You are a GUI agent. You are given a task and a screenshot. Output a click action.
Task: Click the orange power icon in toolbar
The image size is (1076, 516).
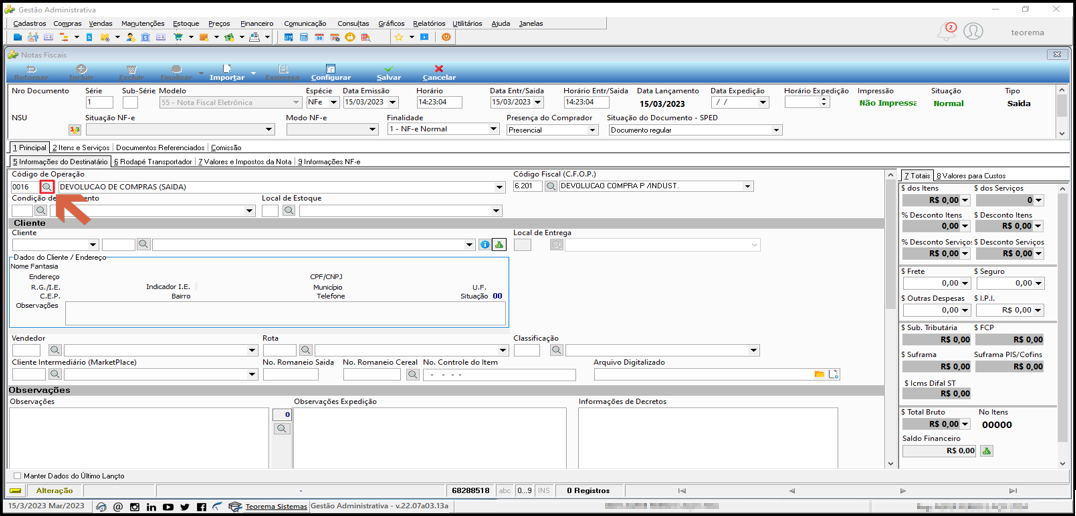tap(446, 37)
